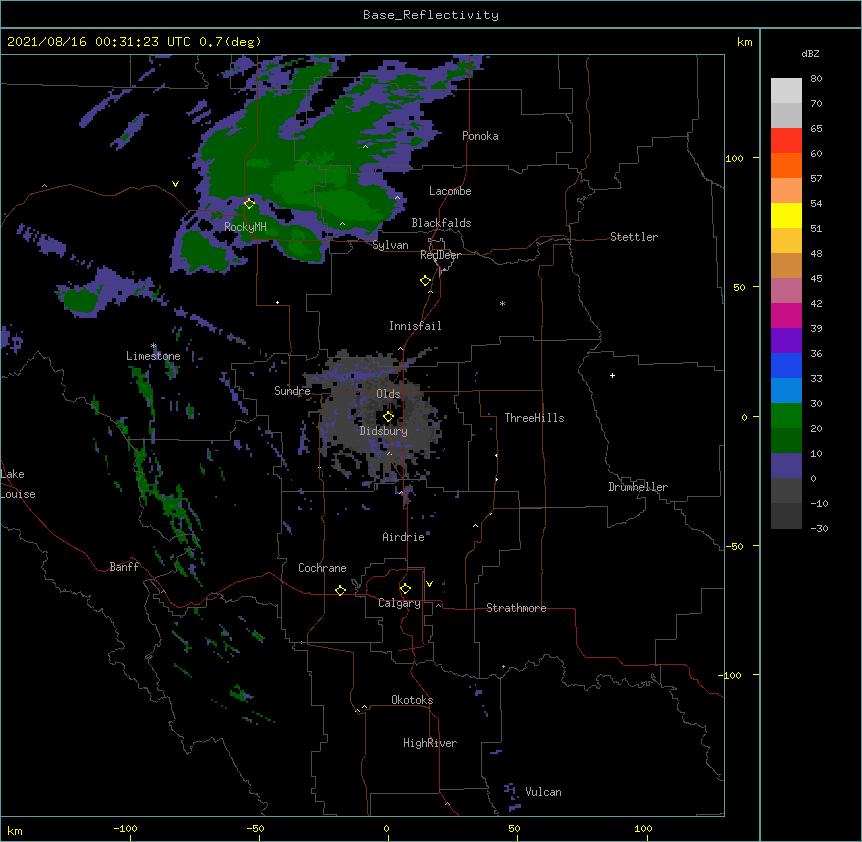The width and height of the screenshot is (862, 842).
Task: Select the yellow radar-site diamond between Olds and Didsbury
Action: point(389,417)
